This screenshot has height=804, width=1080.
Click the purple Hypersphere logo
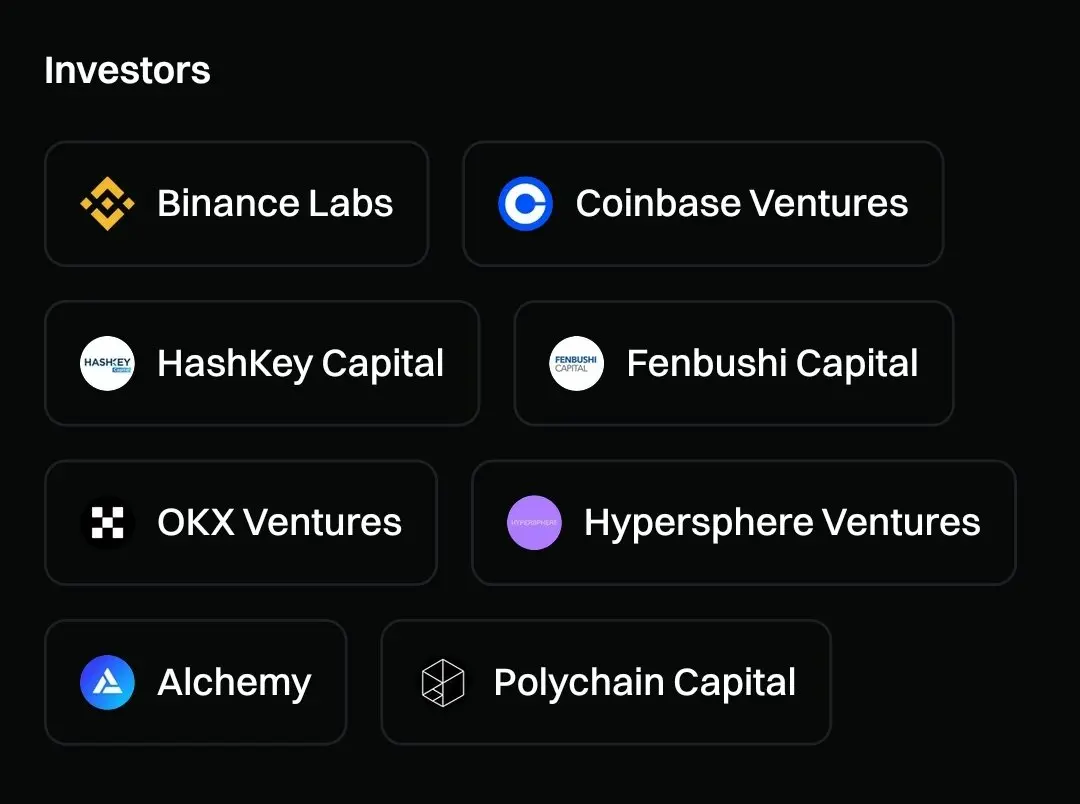point(534,522)
